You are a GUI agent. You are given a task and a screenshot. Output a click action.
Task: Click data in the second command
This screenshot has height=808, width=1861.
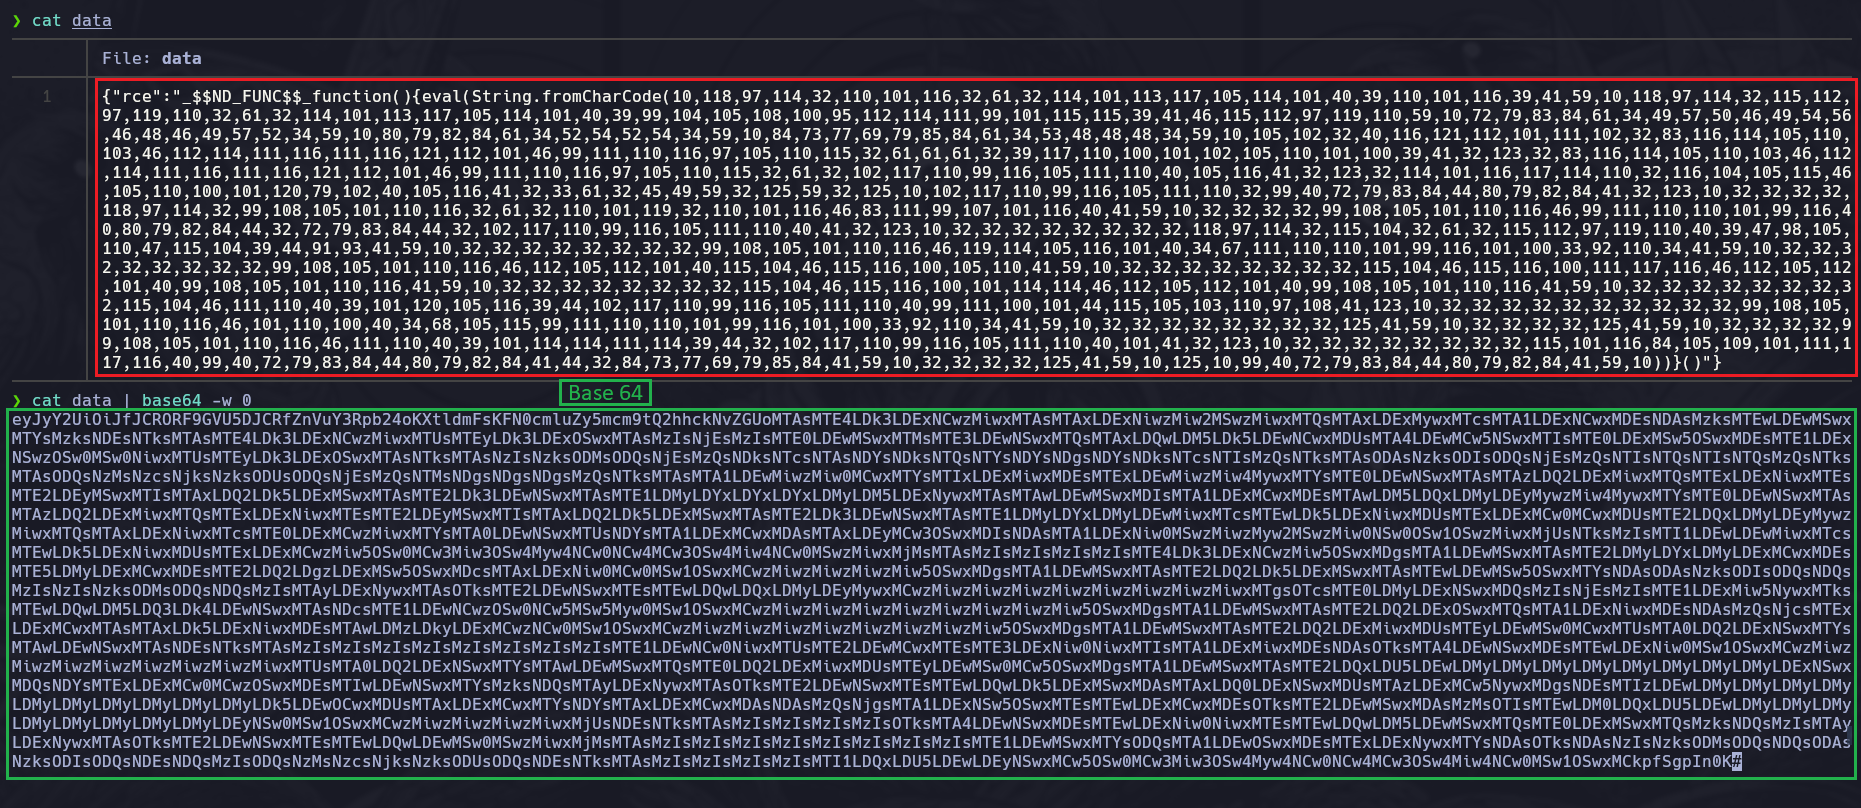tap(91, 401)
